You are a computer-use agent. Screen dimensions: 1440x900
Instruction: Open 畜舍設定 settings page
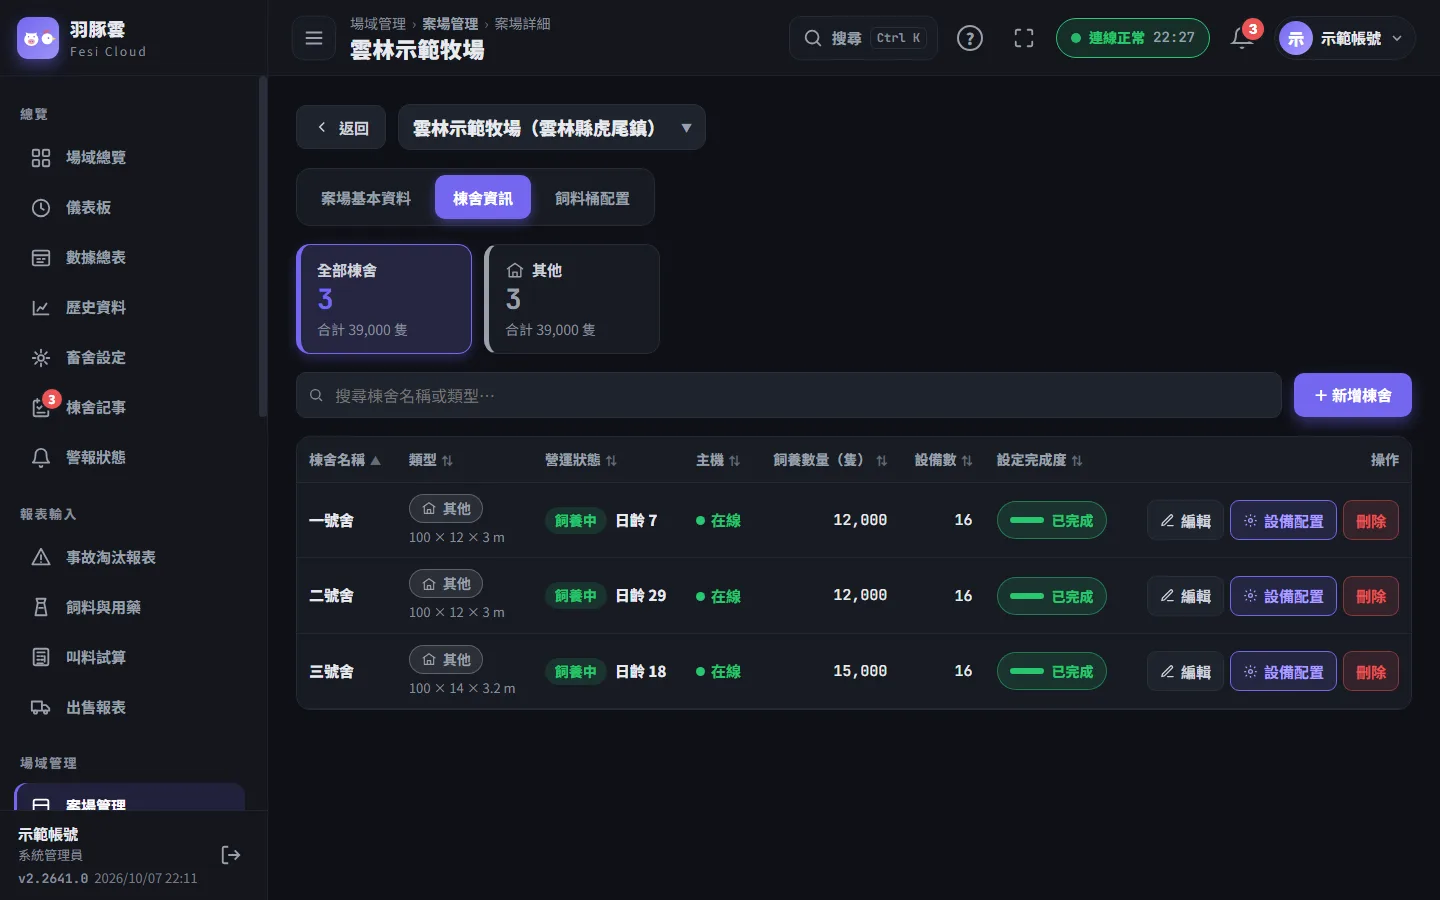click(132, 358)
